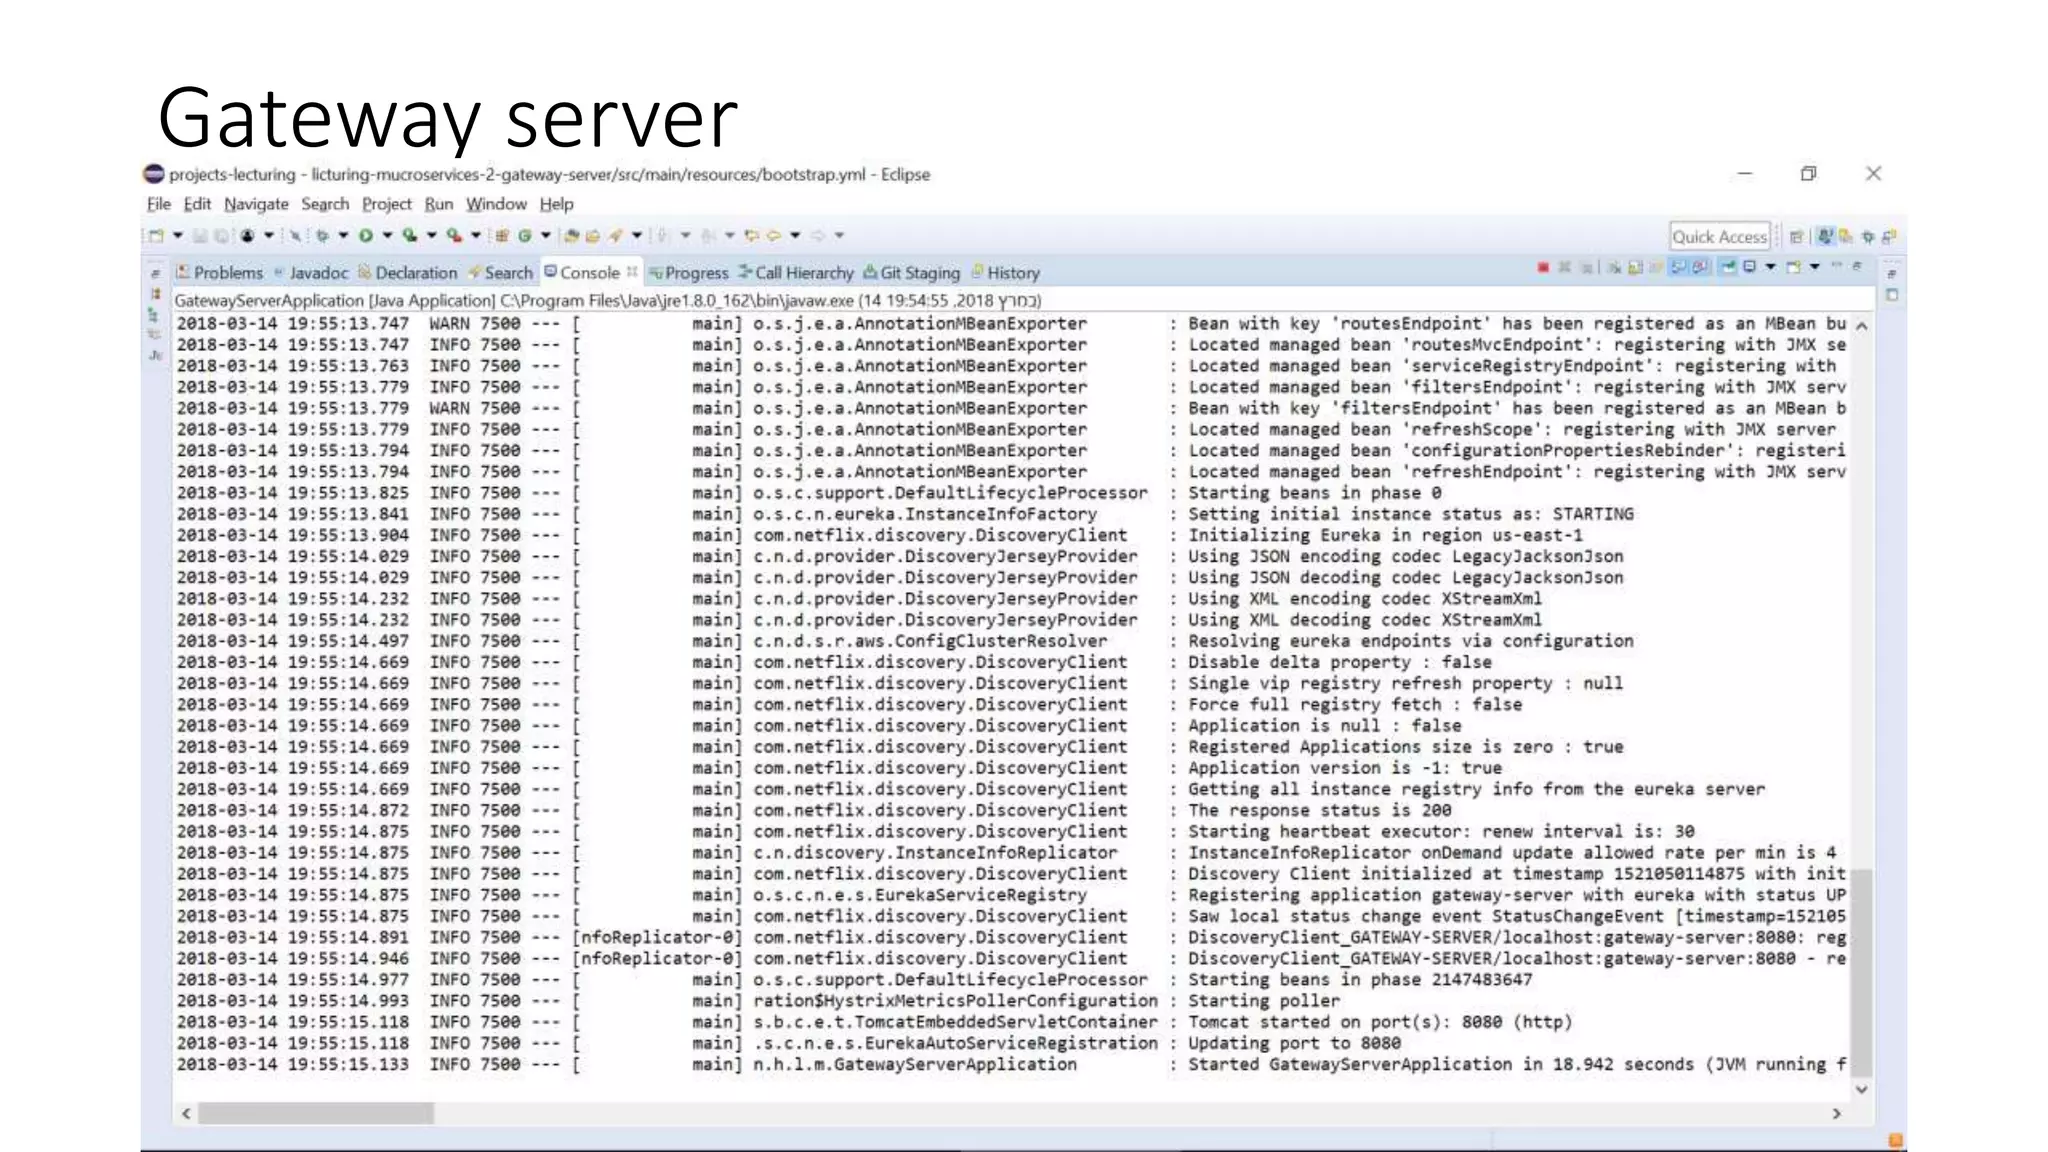This screenshot has width=2048, height=1152.
Task: Open the Navigate menu
Action: click(256, 204)
